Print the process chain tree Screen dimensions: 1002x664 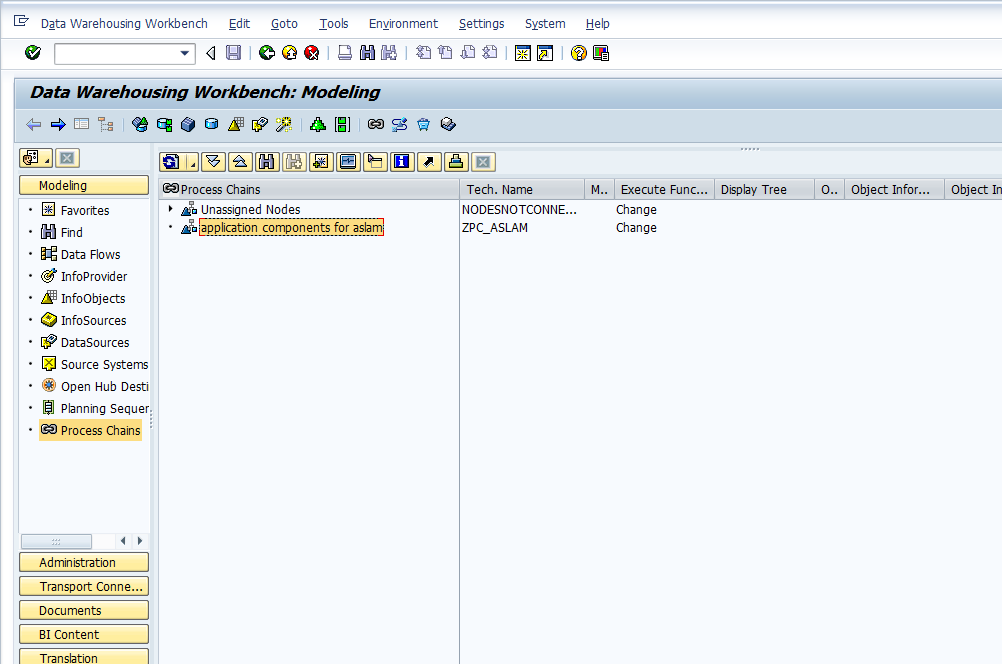tap(455, 161)
